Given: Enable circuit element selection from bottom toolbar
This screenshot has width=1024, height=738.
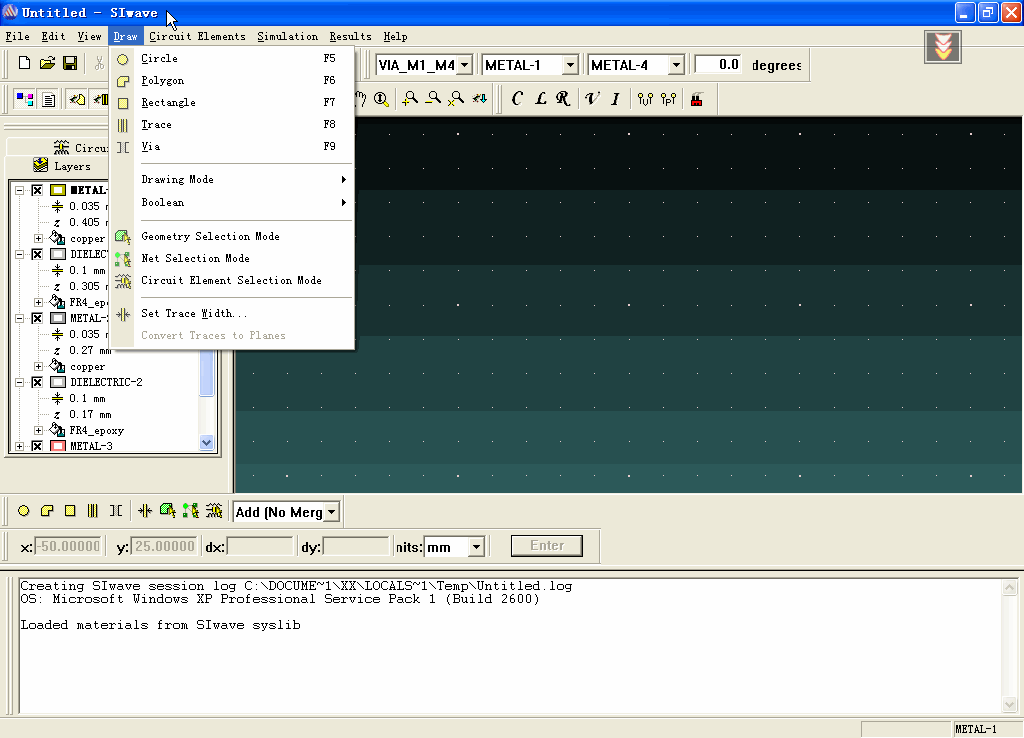Looking at the screenshot, I should tap(214, 511).
